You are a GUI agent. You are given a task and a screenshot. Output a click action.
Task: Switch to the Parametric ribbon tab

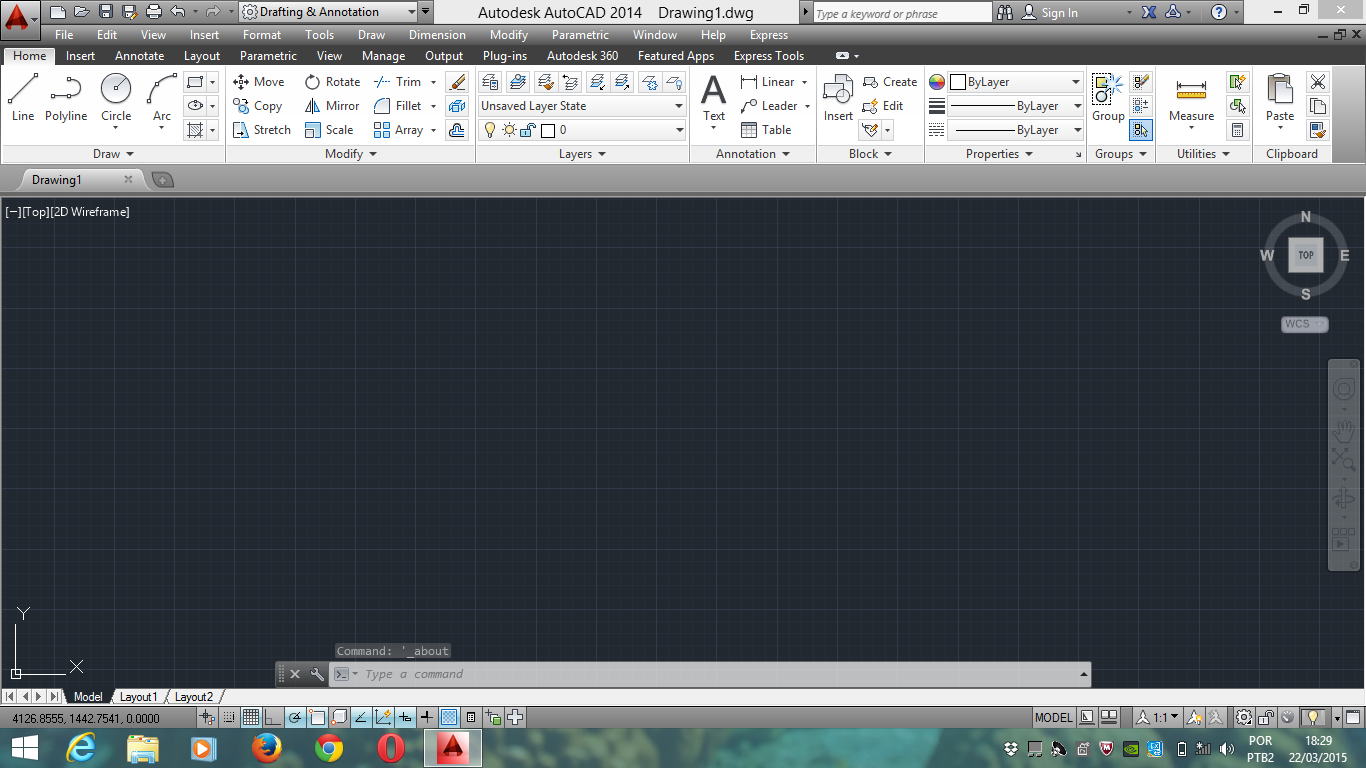(x=268, y=56)
